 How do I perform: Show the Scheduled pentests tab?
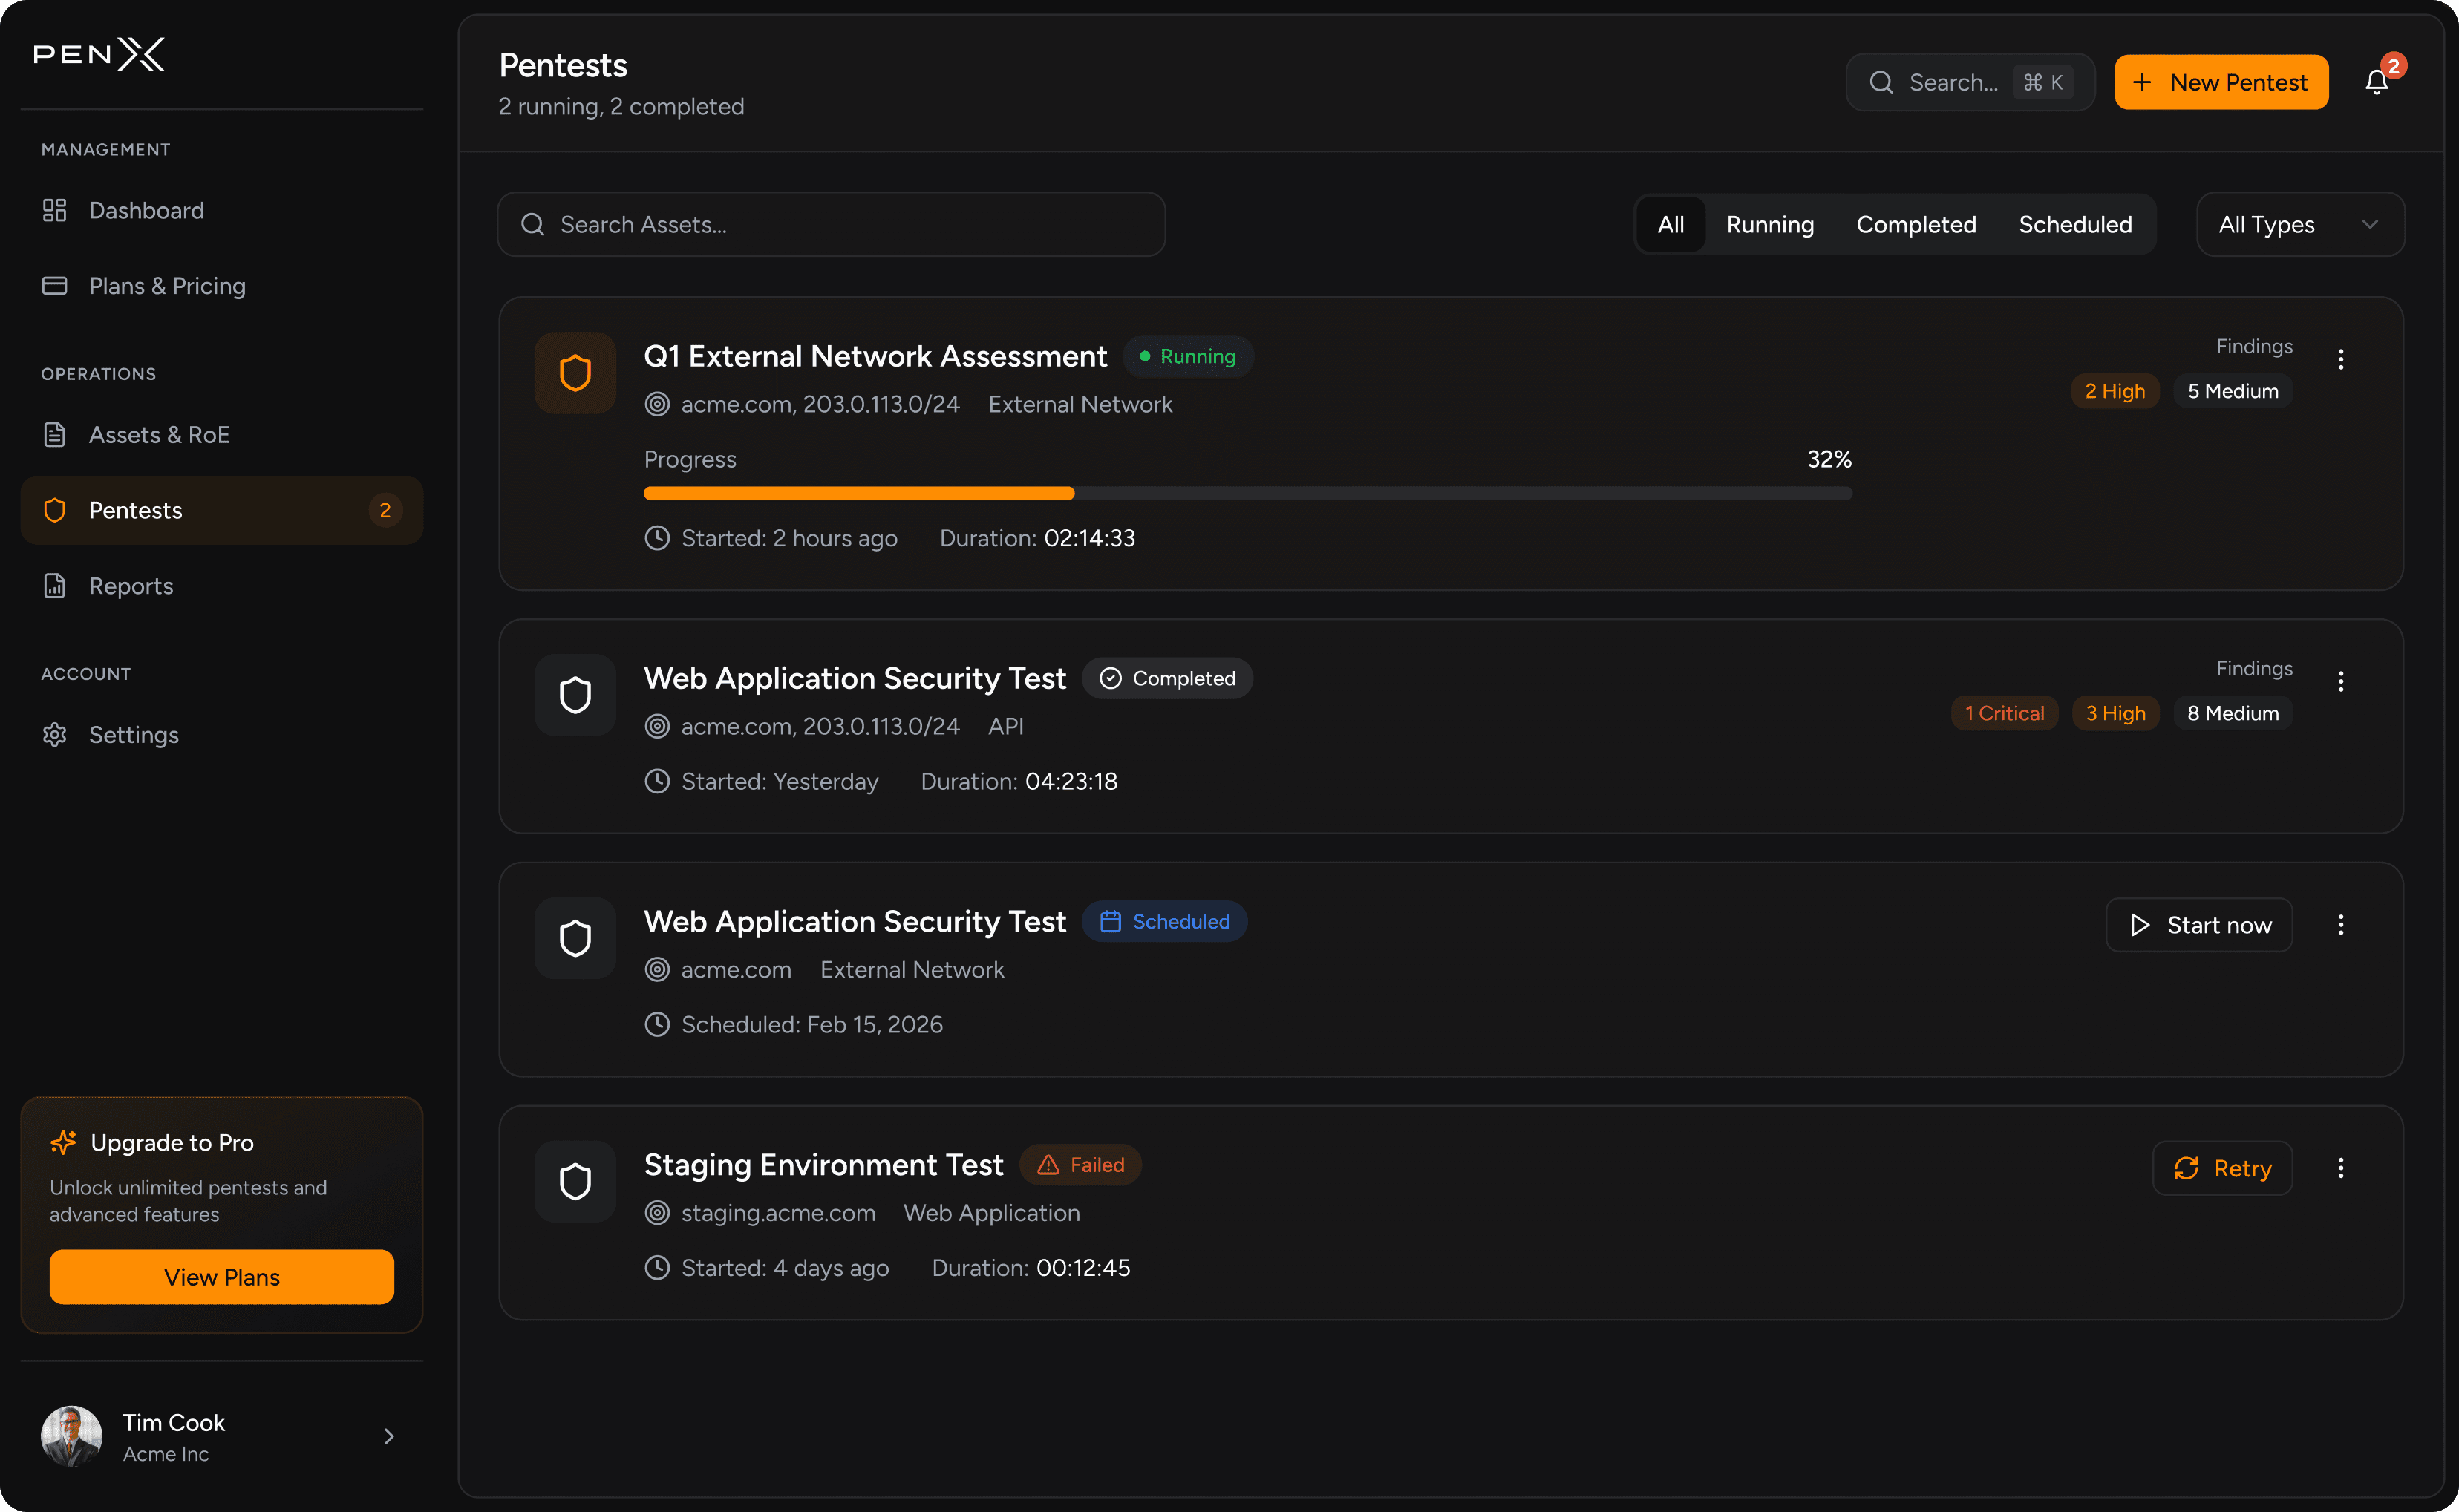[x=2074, y=225]
